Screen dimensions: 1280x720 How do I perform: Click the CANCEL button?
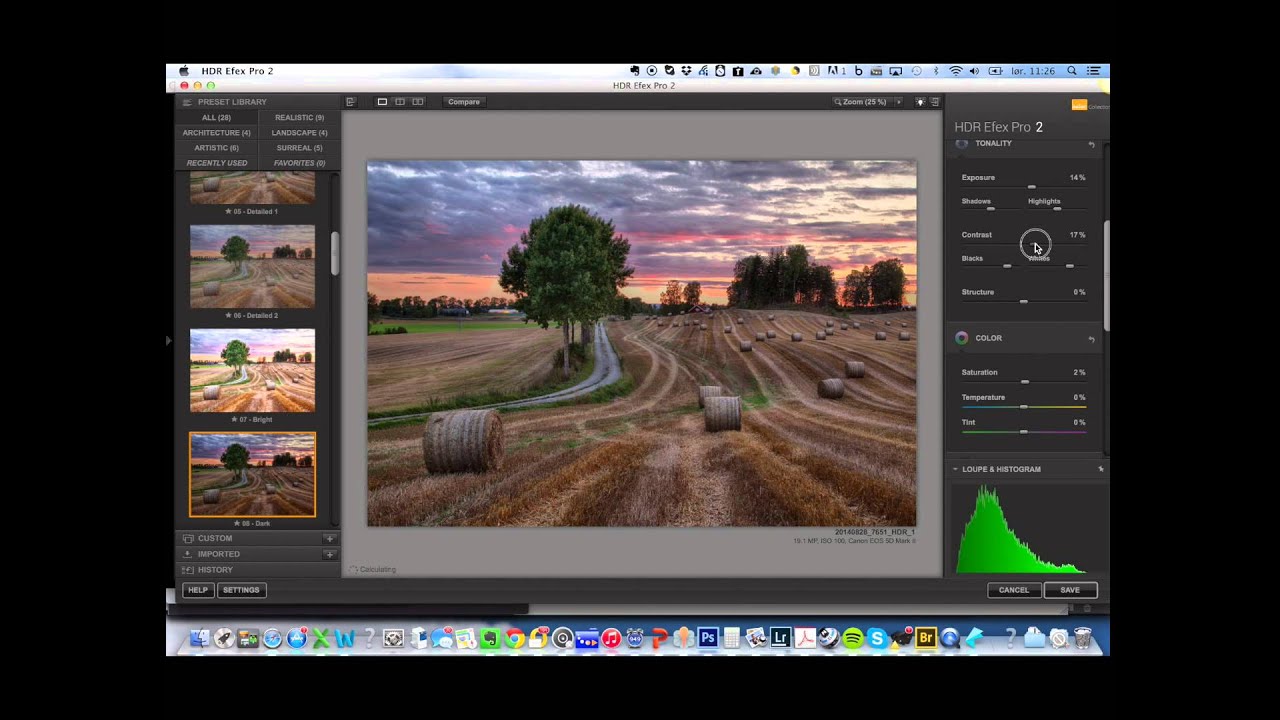(1013, 590)
